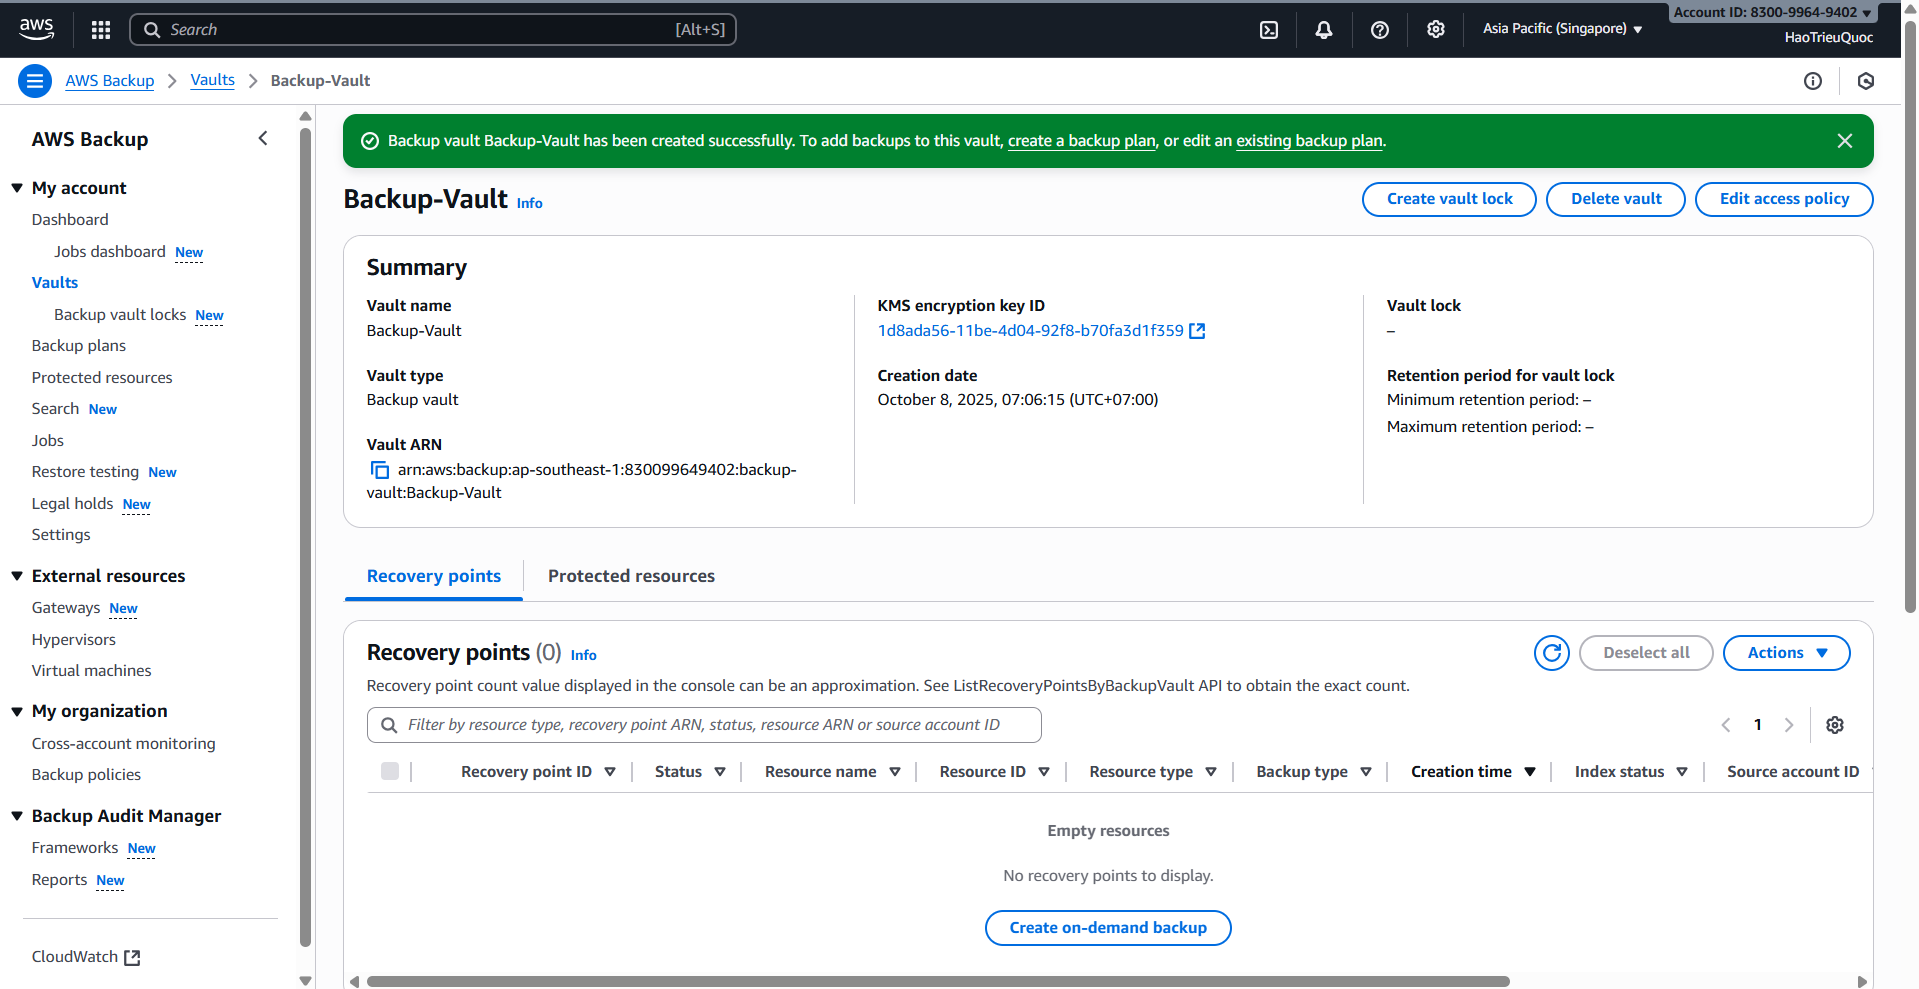Viewport: 1919px width, 989px height.
Task: Click the AWS home logo
Action: coord(36,29)
